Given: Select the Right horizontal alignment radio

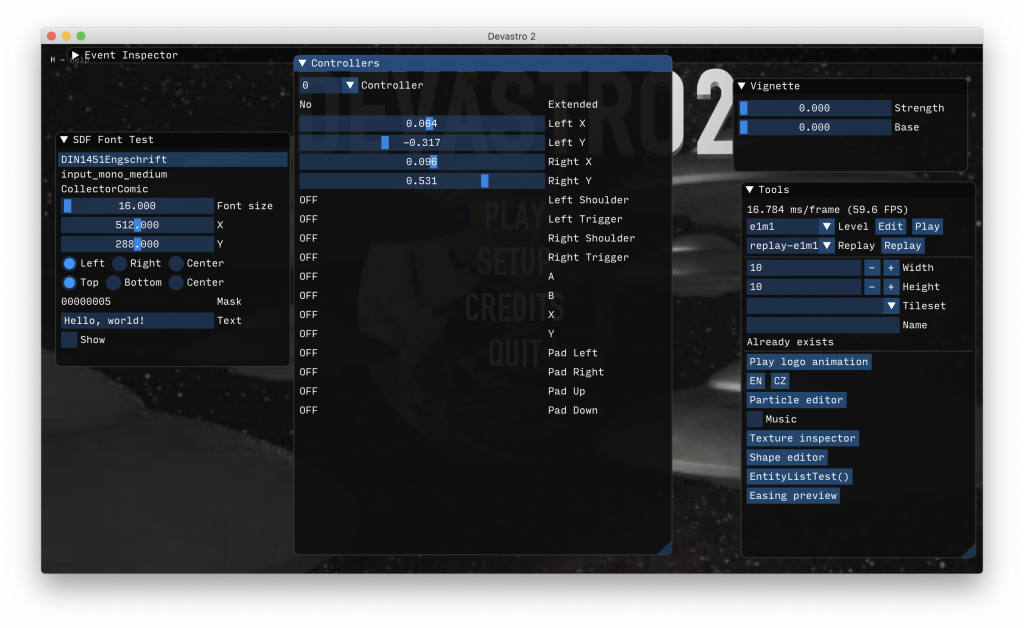Looking at the screenshot, I should (120, 264).
